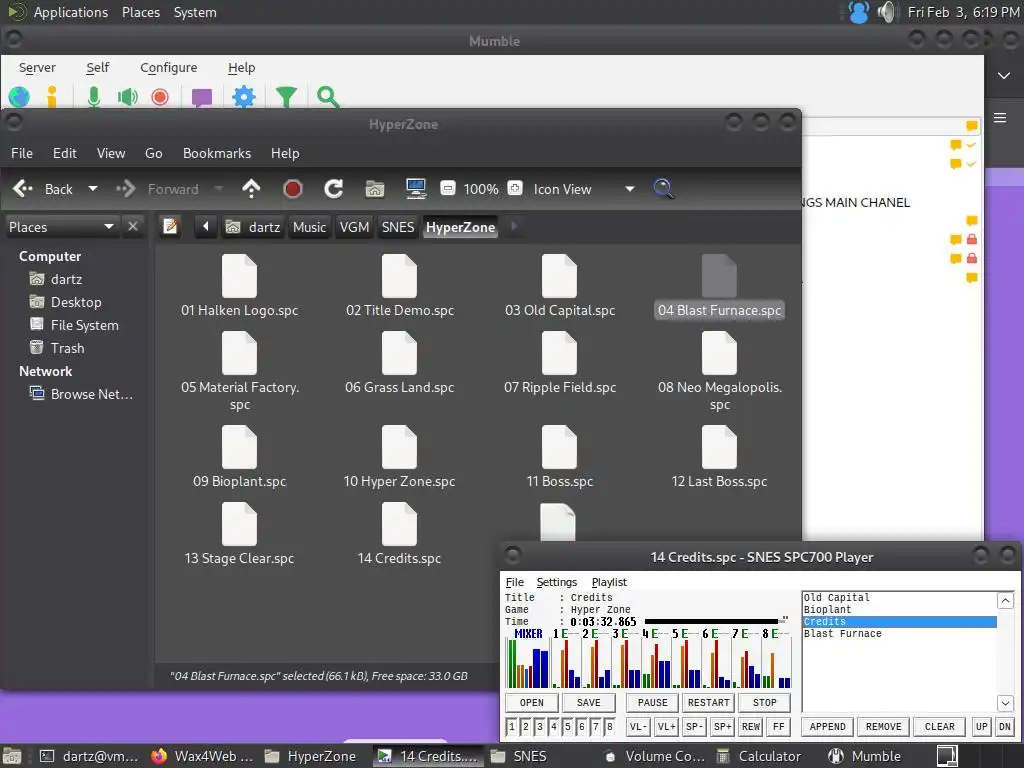Select 12 Last Boss.spc file
The width and height of the screenshot is (1024, 768).
click(x=719, y=457)
